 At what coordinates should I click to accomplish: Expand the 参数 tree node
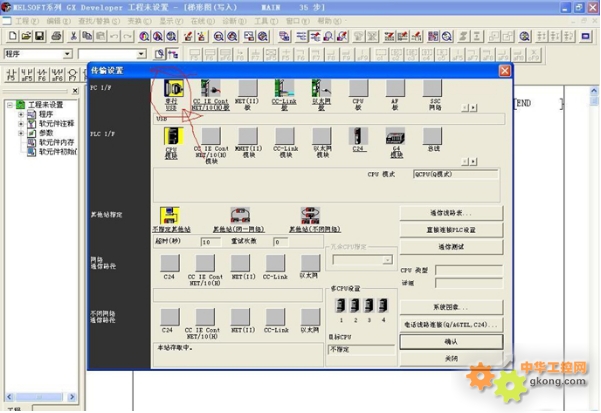[x=21, y=133]
